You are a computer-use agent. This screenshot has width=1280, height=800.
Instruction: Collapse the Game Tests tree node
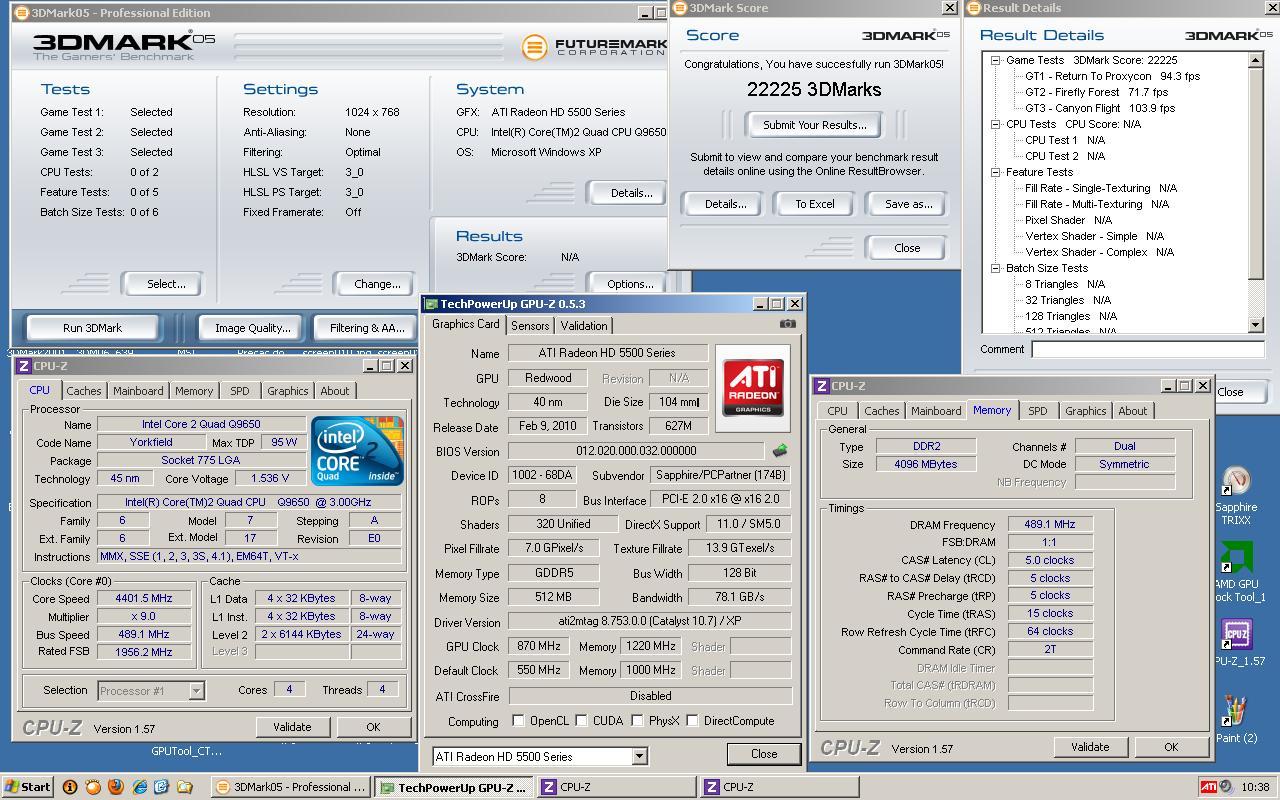996,60
